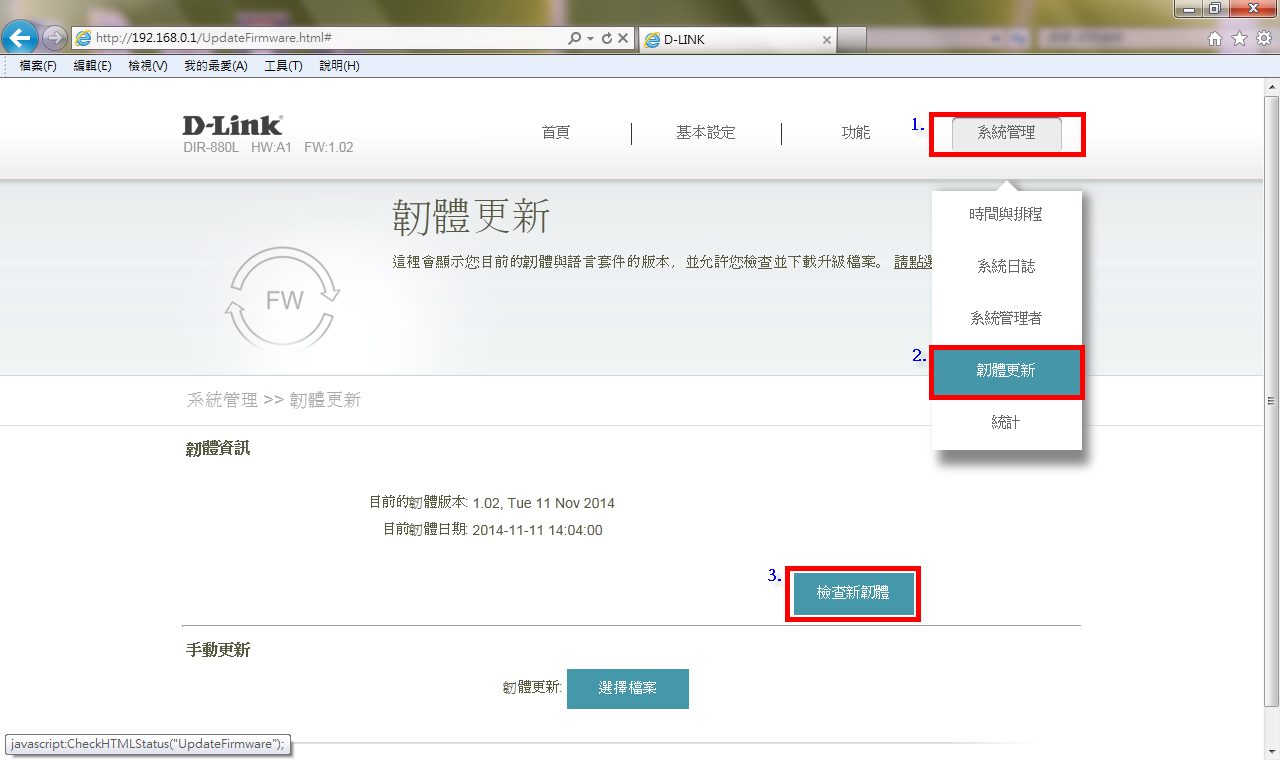This screenshot has height=760, width=1280.
Task: Open the 工具(T) menu
Action: [x=283, y=66]
